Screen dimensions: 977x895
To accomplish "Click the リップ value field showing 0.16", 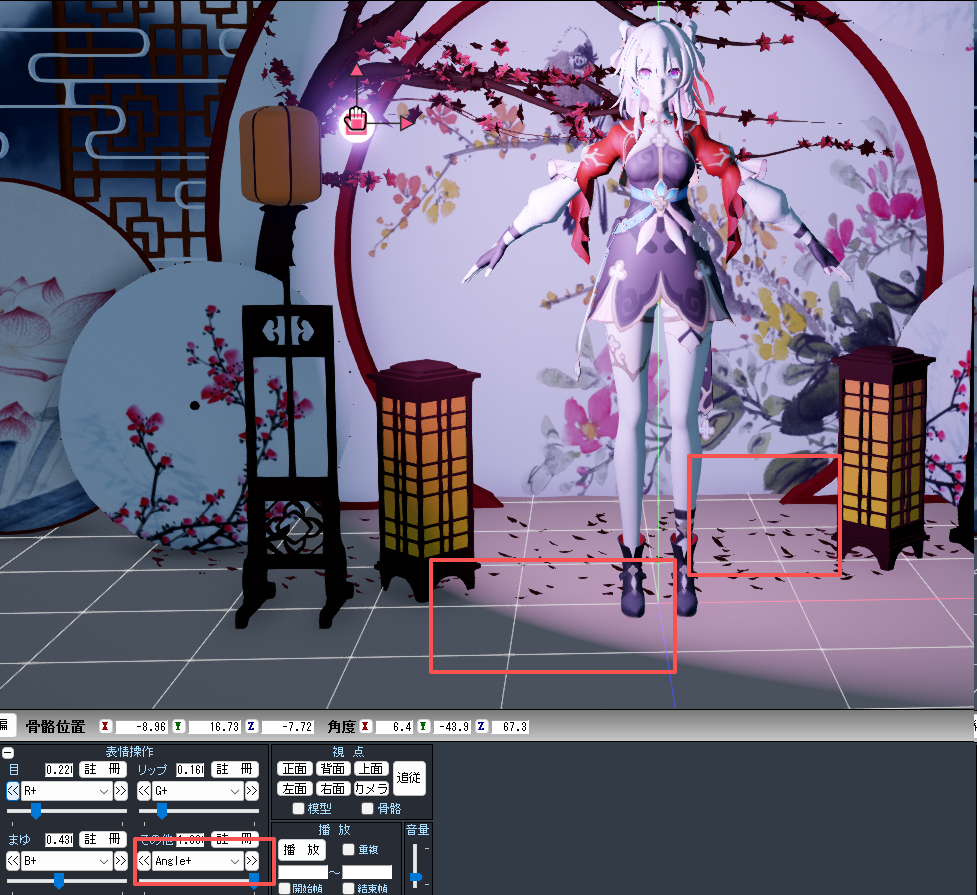I will tap(190, 770).
